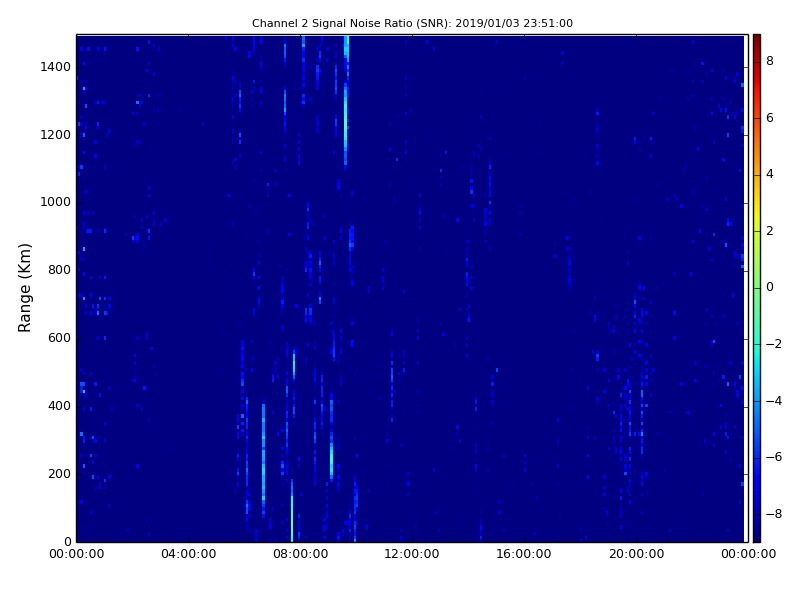
Task: Click the colorbar label −4
Action: [x=773, y=401]
